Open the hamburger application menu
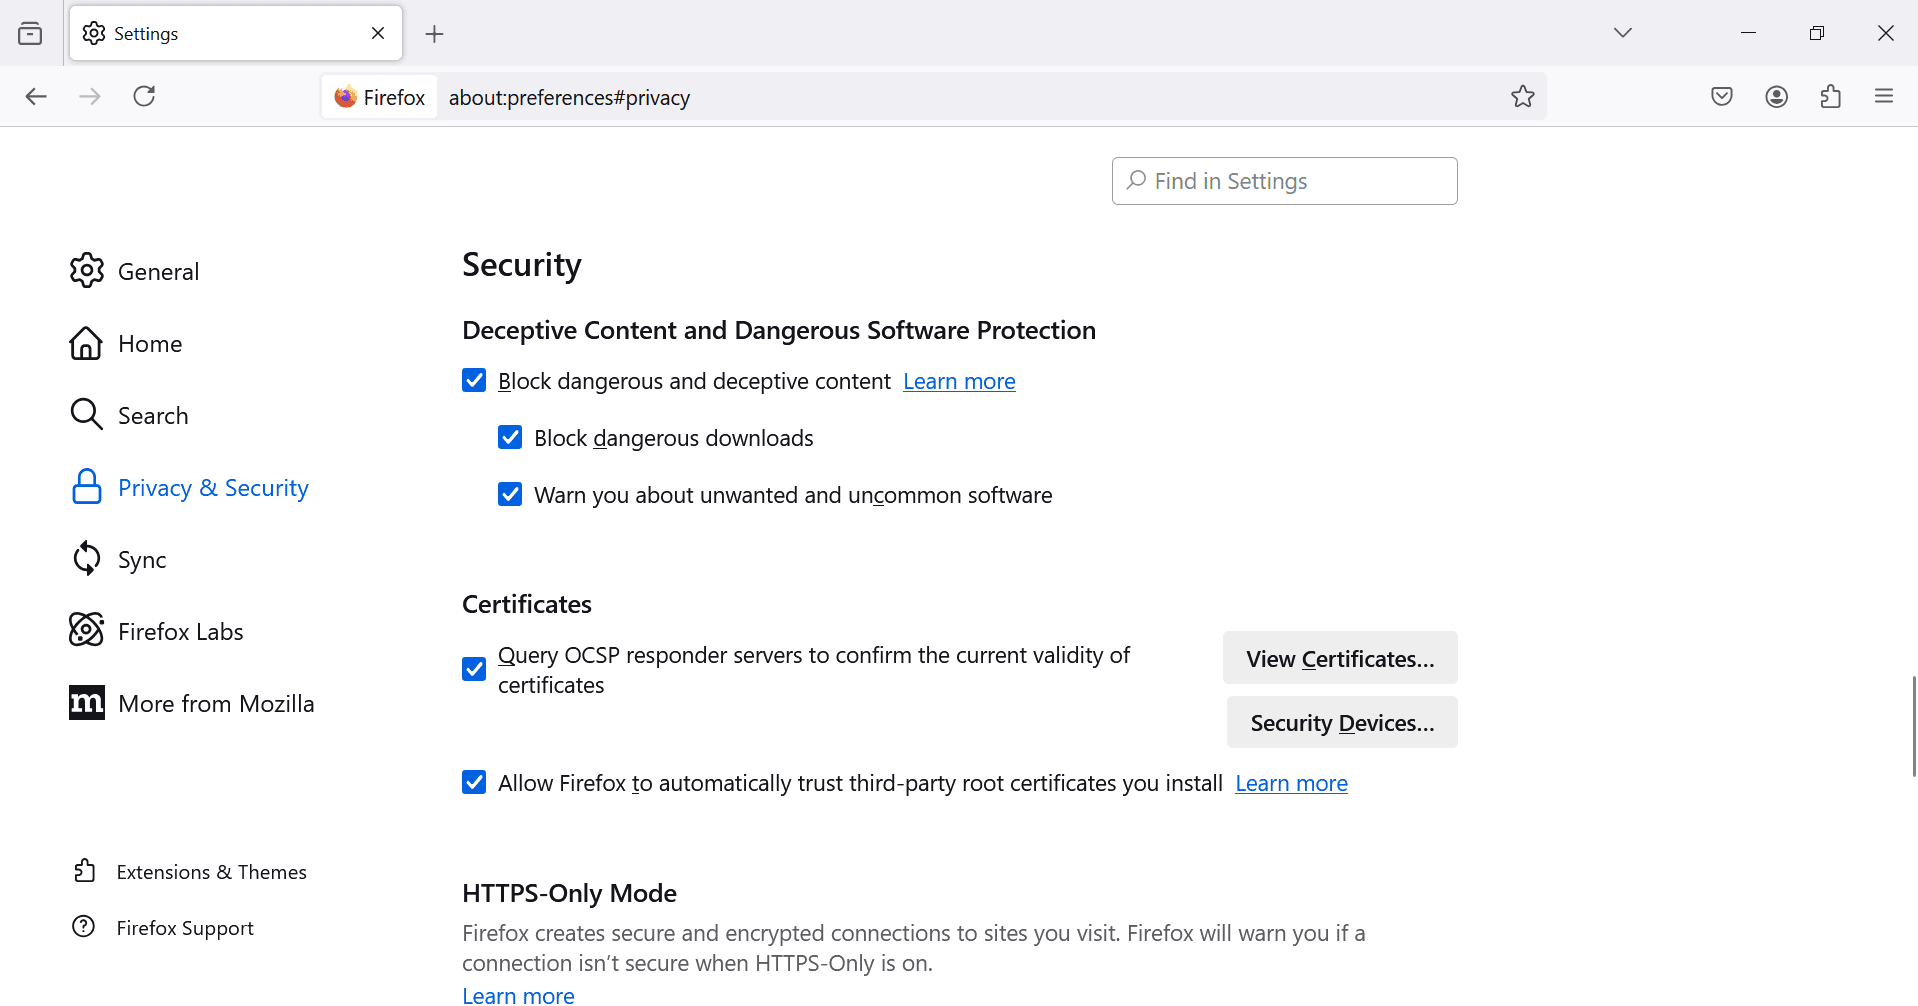The width and height of the screenshot is (1918, 1006). [1884, 96]
